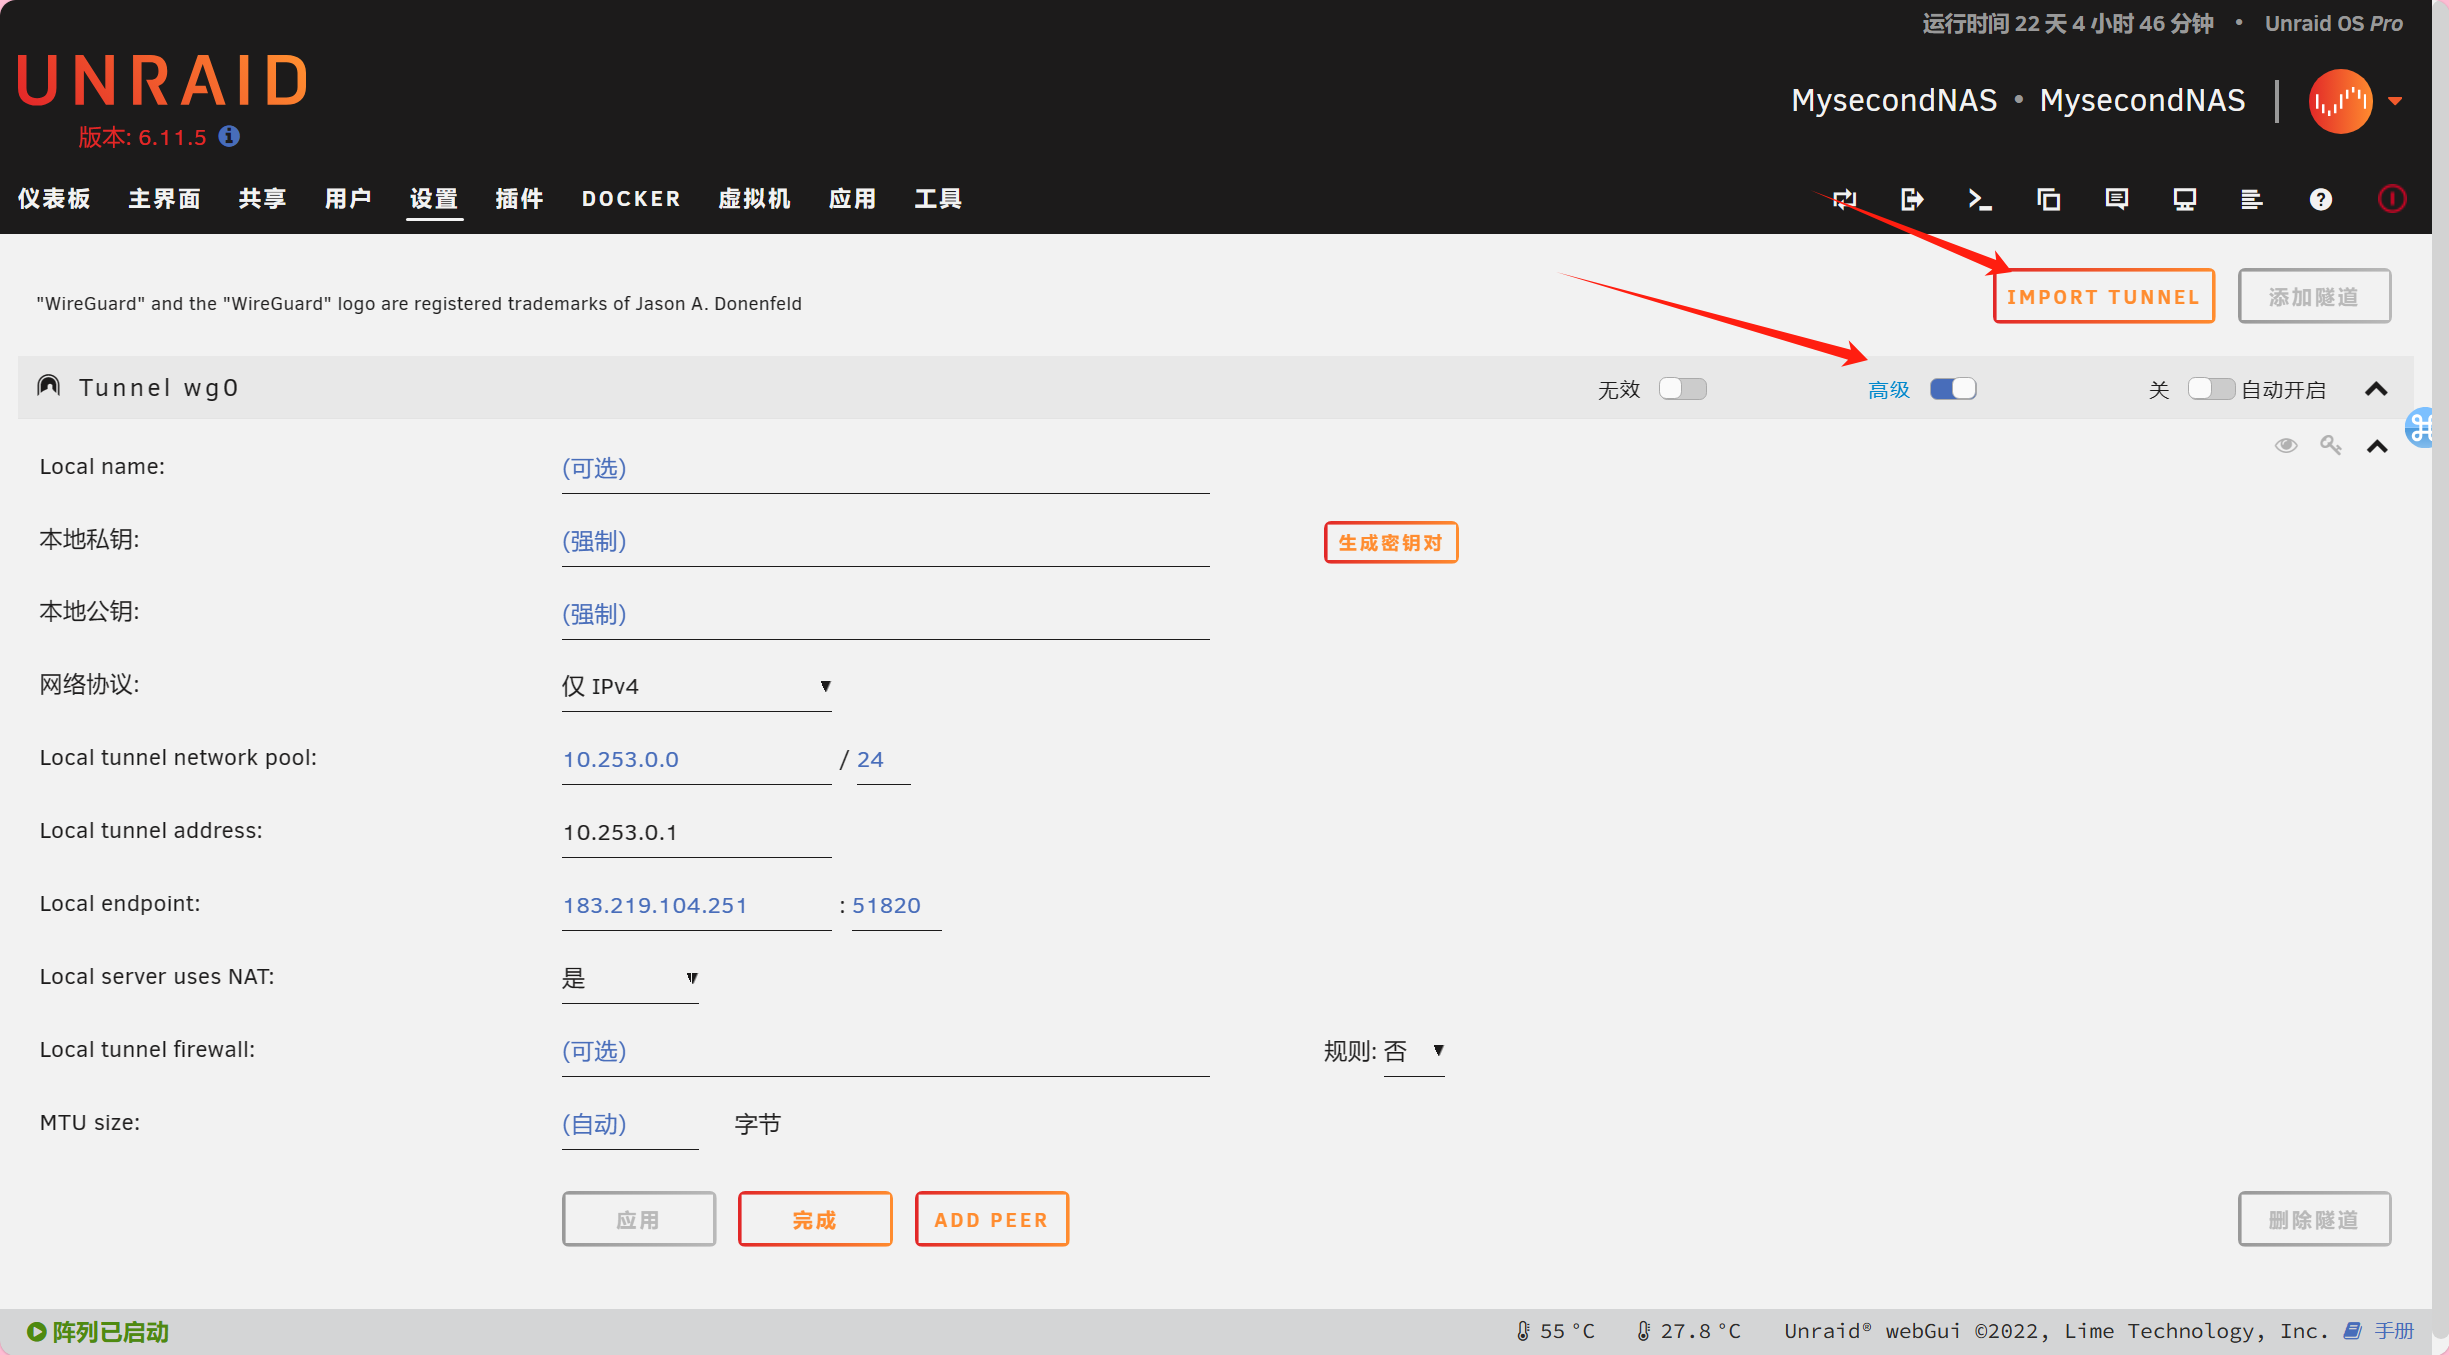The height and width of the screenshot is (1355, 2449).
Task: Open the 网络协议 IPv4 dropdown
Action: coord(696,686)
